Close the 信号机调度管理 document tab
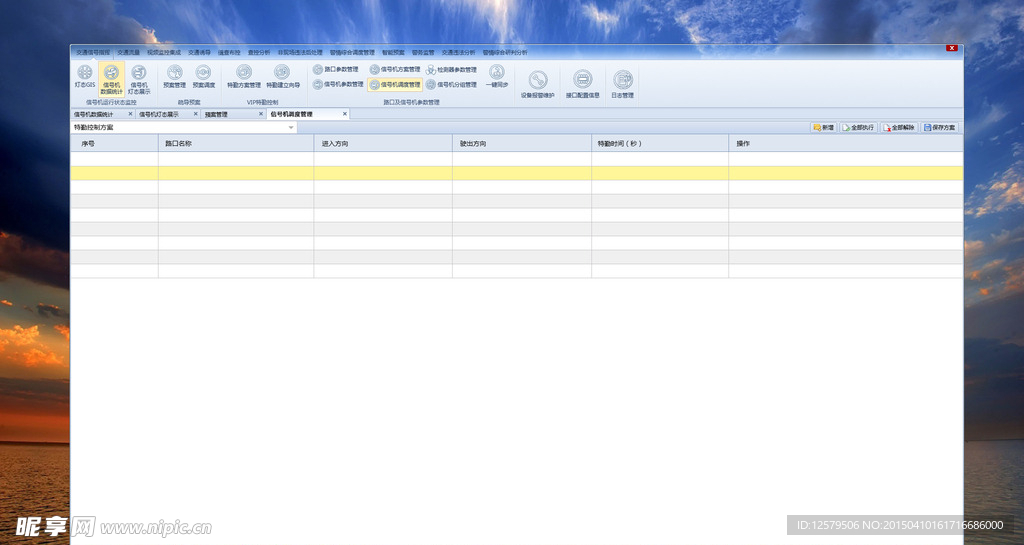Screen dimensions: 1024x545 point(345,114)
